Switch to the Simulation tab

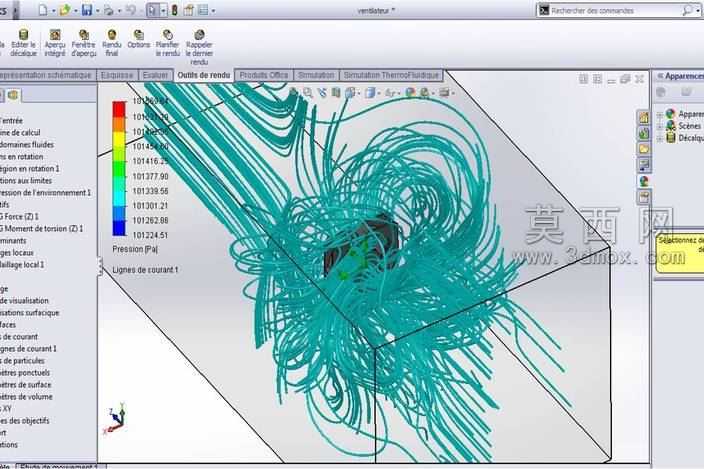coord(316,75)
